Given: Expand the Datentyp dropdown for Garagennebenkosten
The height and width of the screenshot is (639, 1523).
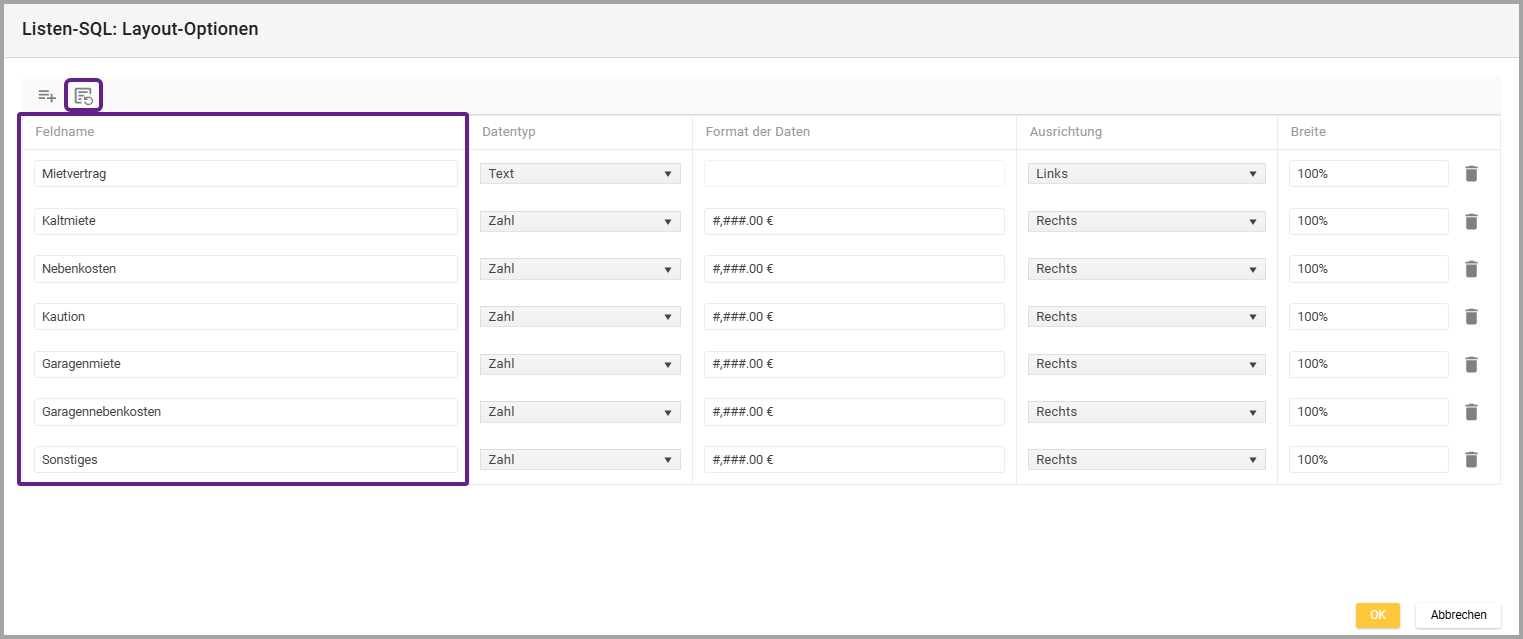Looking at the screenshot, I should click(x=580, y=412).
